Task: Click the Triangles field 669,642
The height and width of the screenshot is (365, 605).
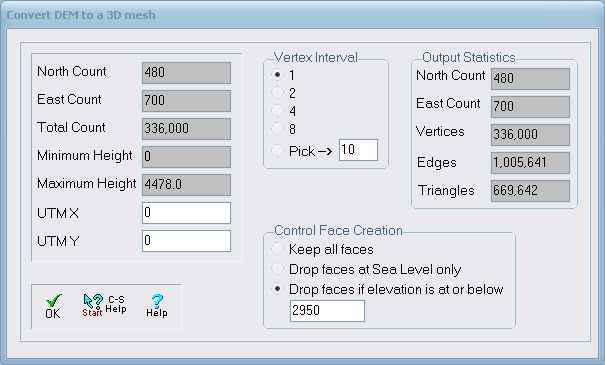Action: pos(530,191)
